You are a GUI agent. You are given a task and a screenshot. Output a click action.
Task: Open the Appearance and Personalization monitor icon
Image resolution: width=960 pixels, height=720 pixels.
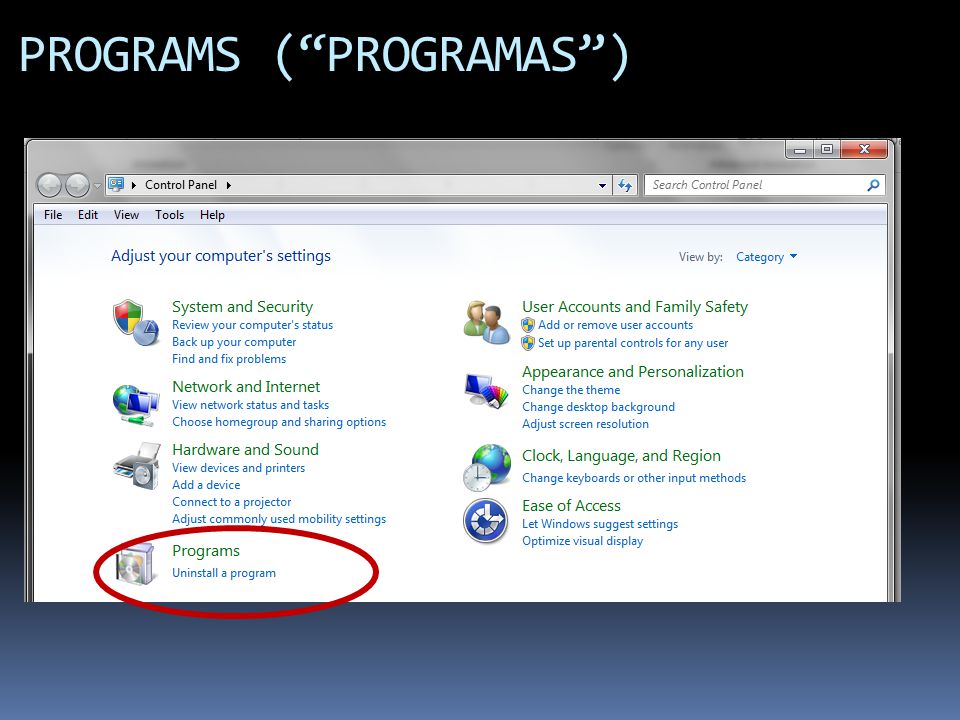487,391
